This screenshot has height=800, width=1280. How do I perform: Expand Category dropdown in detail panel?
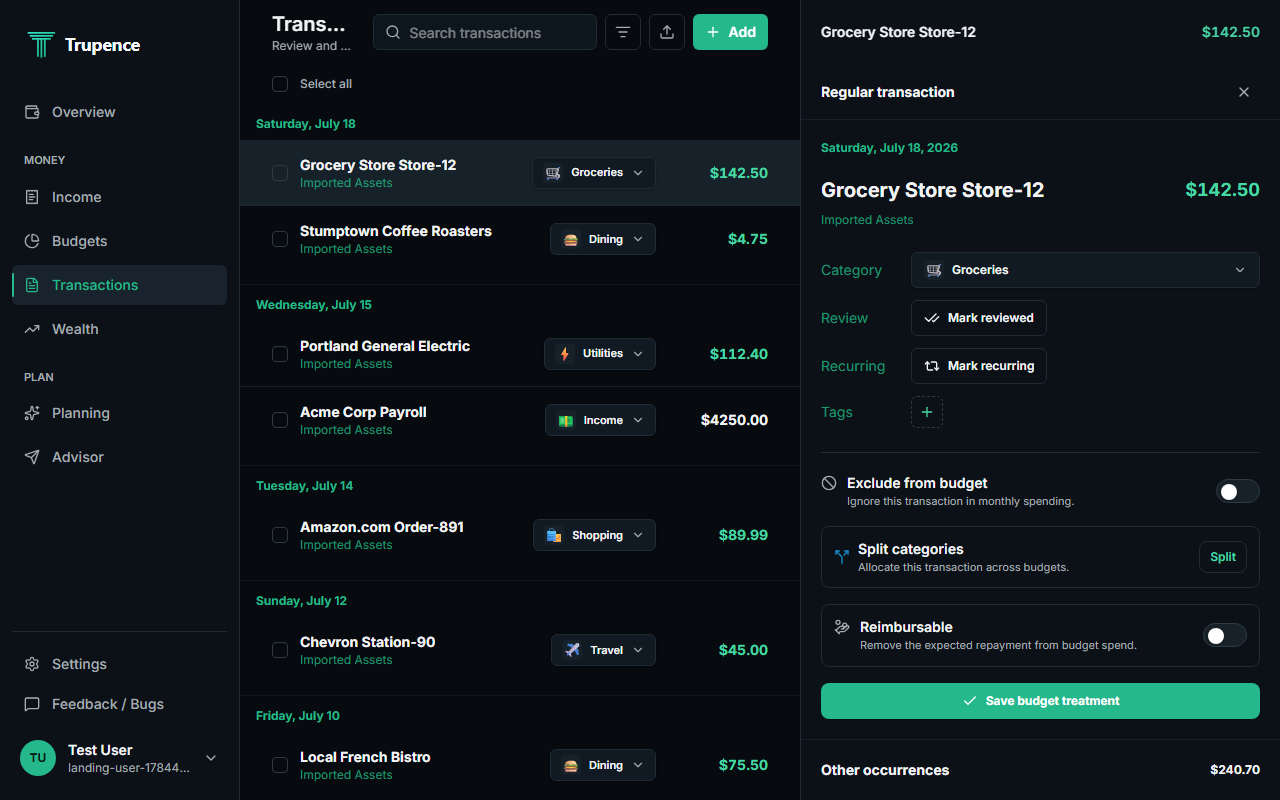pyautogui.click(x=1085, y=270)
